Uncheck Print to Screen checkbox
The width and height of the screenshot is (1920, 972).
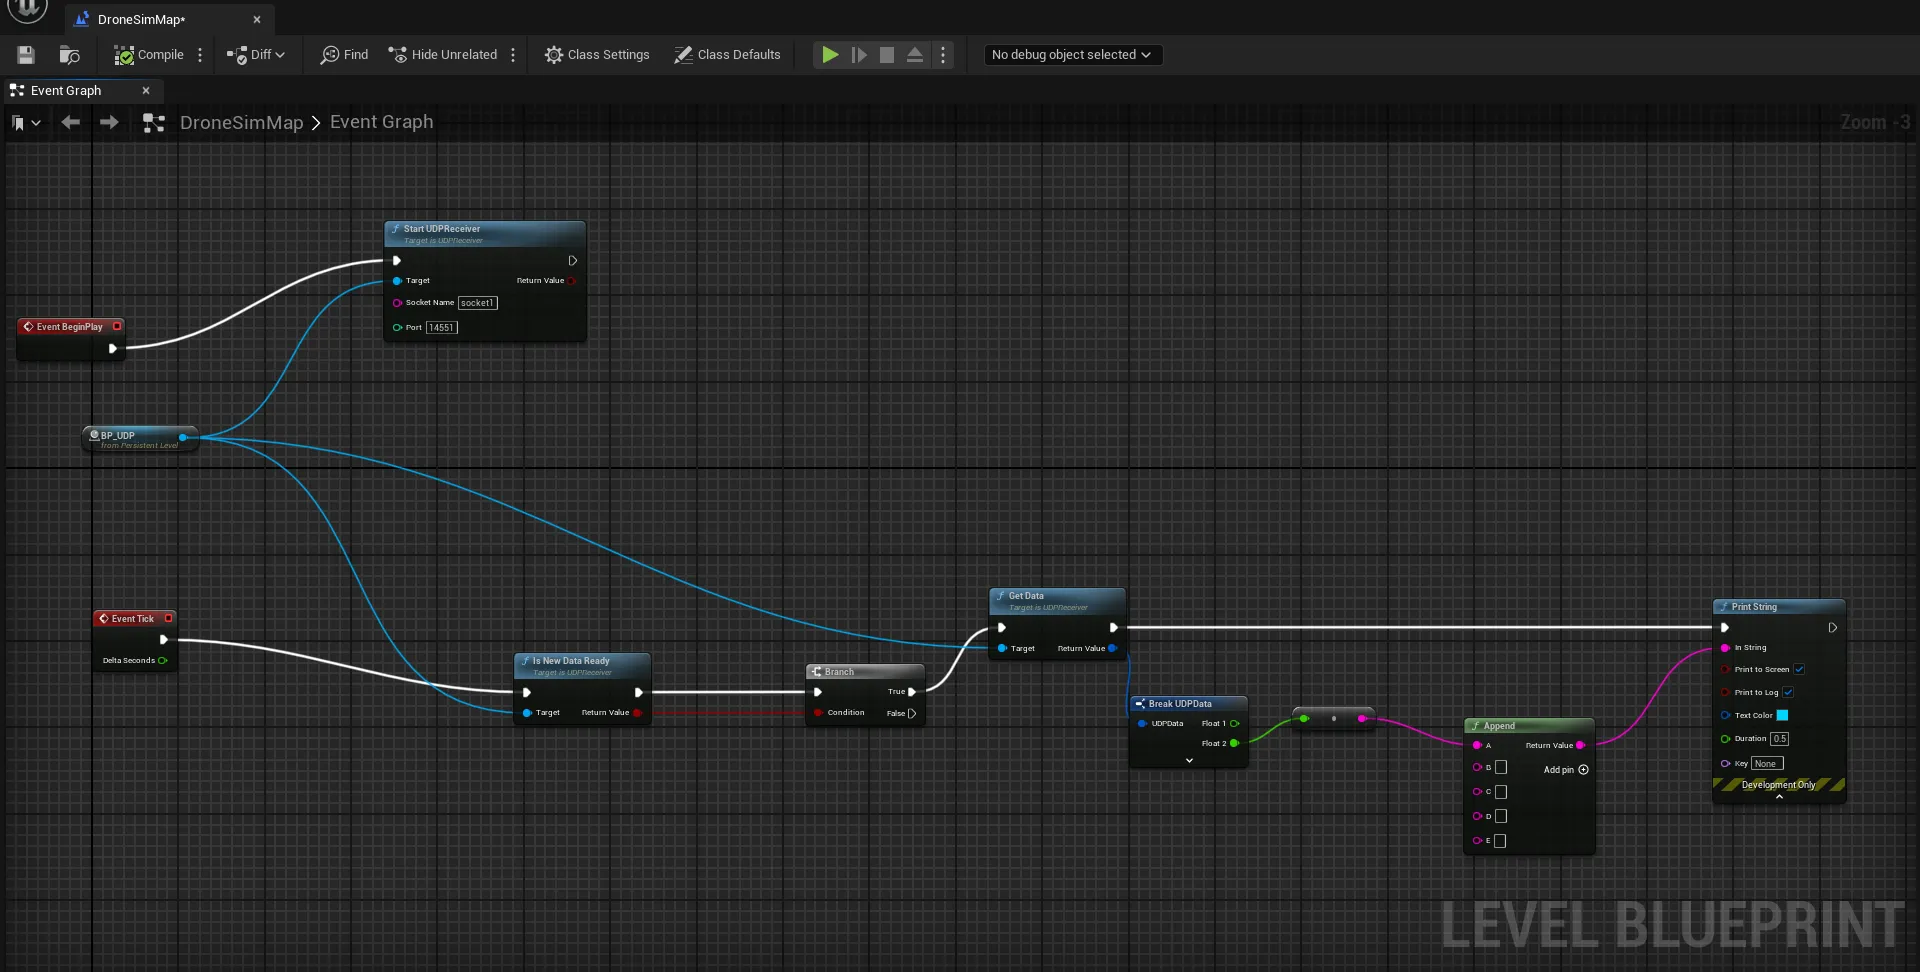(x=1799, y=670)
